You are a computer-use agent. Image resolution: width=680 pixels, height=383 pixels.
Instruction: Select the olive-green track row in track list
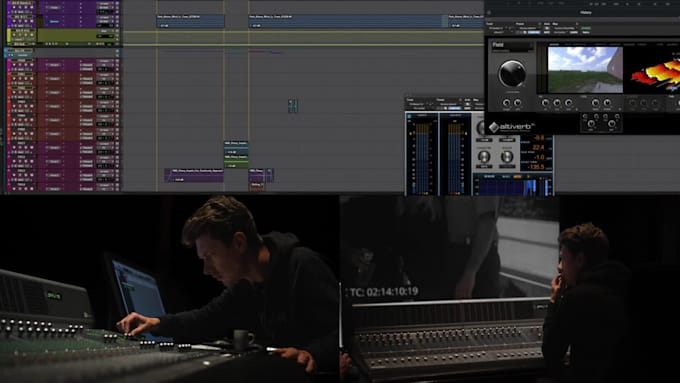[x=63, y=36]
